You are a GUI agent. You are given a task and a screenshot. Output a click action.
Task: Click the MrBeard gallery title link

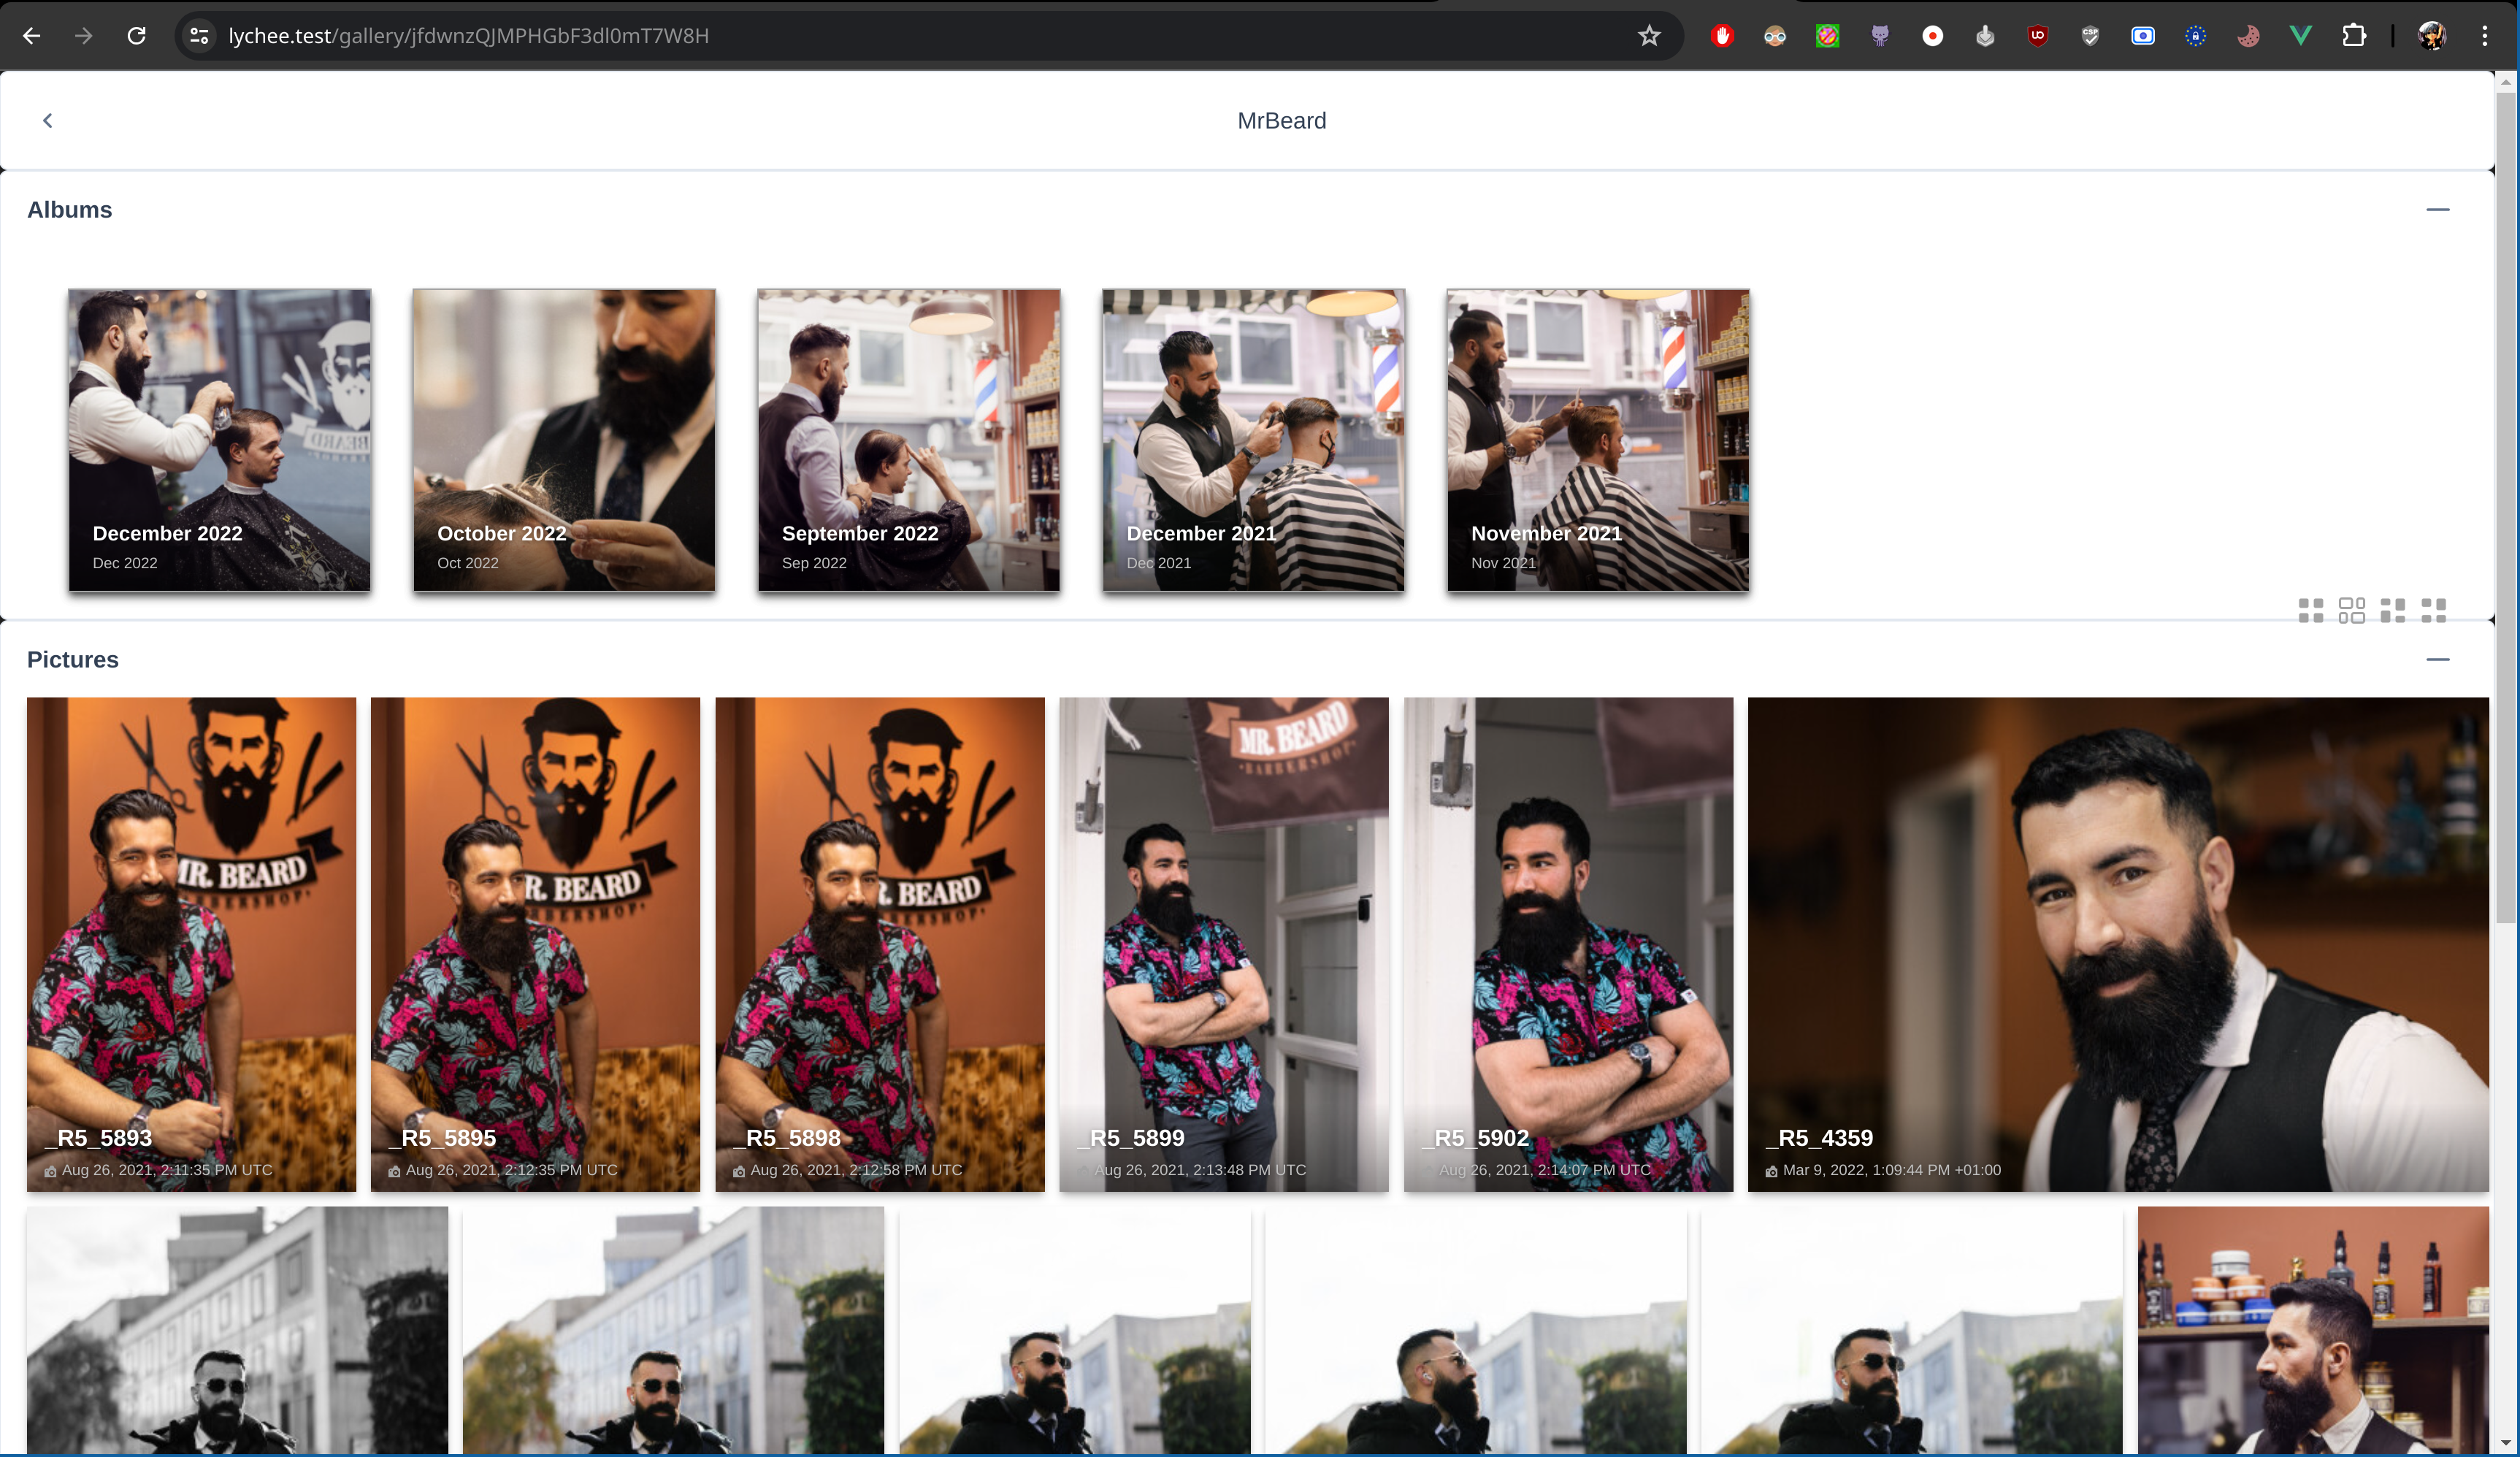click(x=1282, y=120)
